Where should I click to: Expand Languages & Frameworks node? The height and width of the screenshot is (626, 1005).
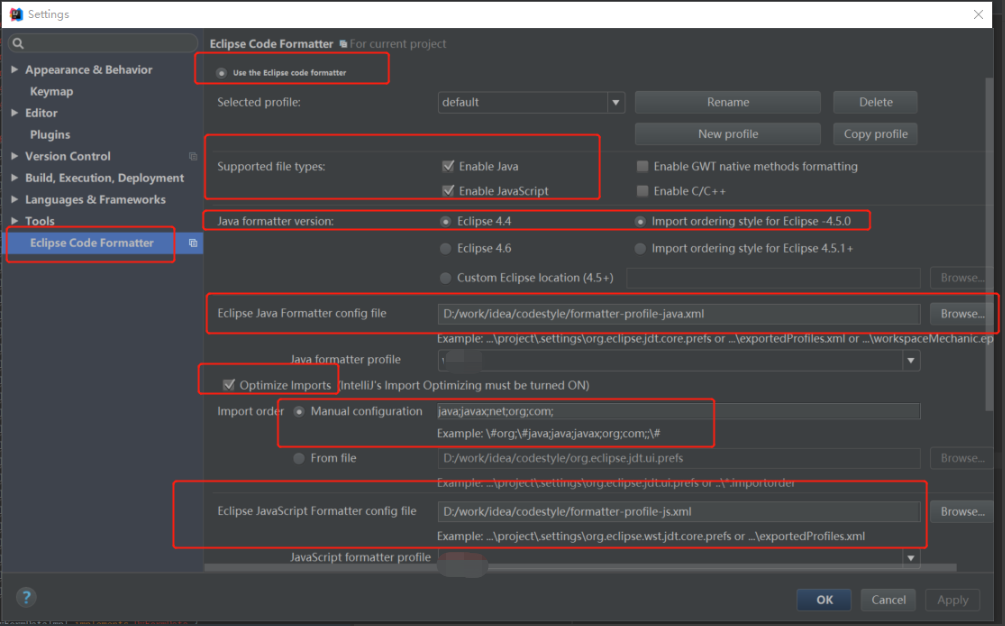(x=14, y=199)
